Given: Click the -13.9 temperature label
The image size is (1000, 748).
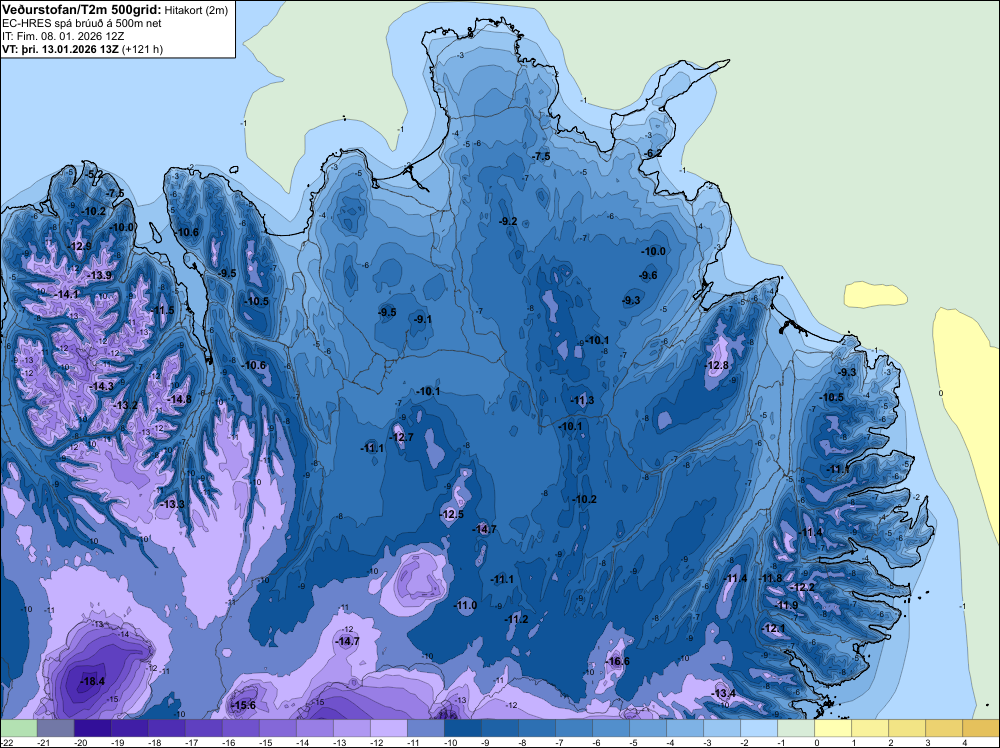Looking at the screenshot, I should click(x=99, y=275).
